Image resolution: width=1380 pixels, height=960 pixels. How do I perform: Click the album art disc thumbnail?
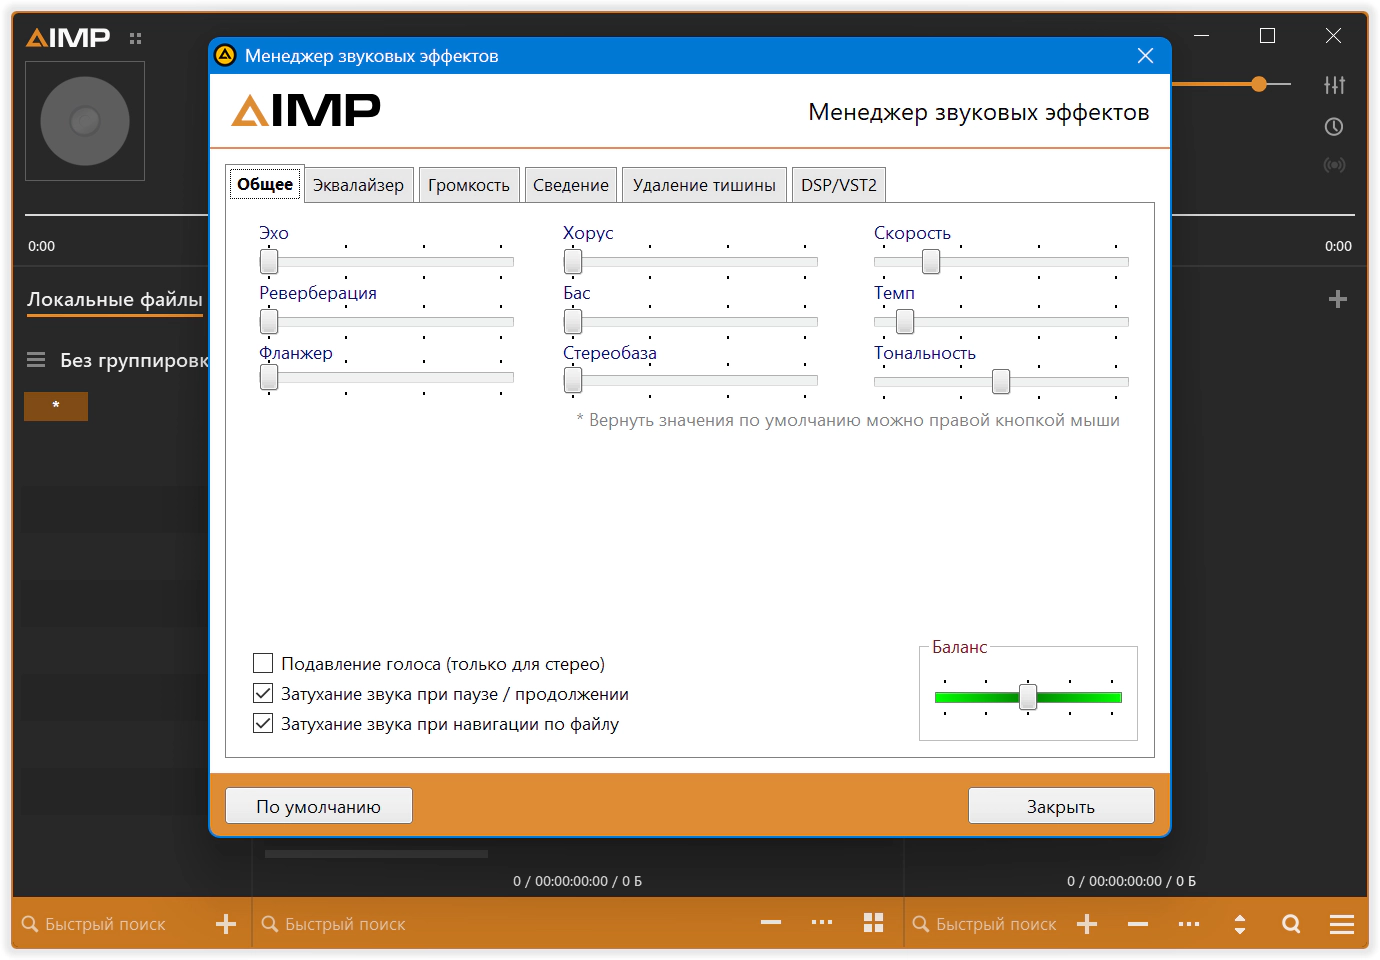tap(85, 121)
